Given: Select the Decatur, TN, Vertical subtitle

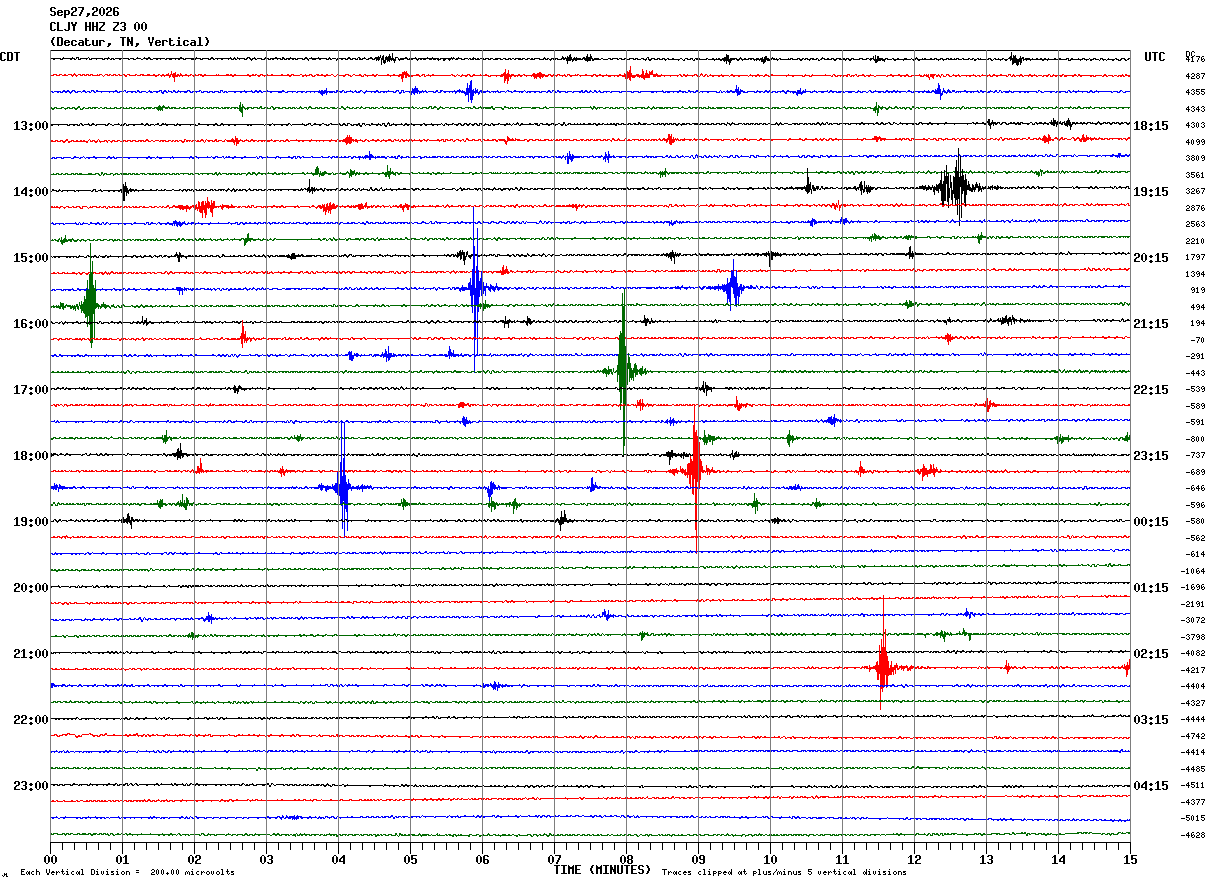Looking at the screenshot, I should [x=130, y=42].
